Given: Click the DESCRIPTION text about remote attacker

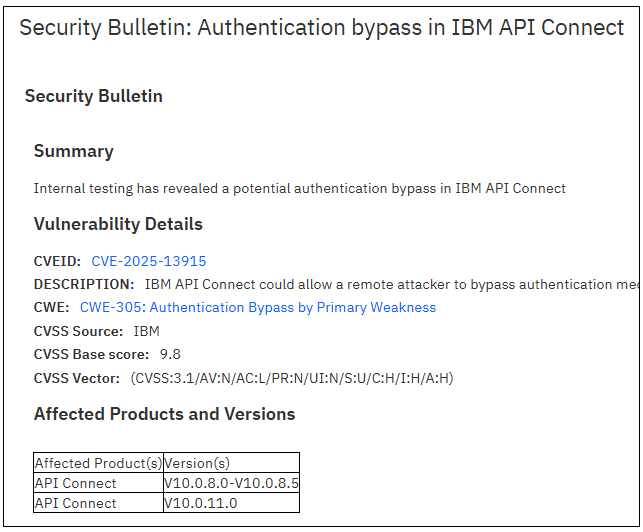Looking at the screenshot, I should click(x=392, y=284).
